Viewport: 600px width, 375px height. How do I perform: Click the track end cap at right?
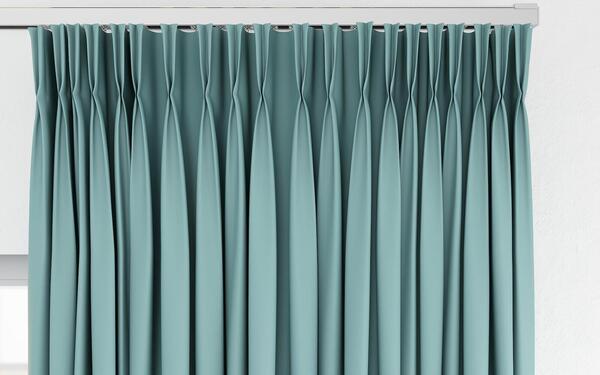(x=527, y=15)
